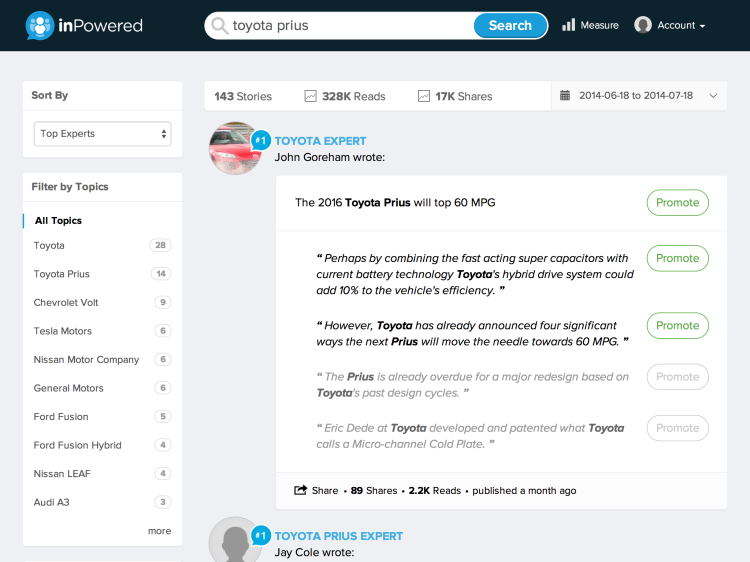Click 'Jay Cole wrote:' author text
This screenshot has height=562, width=750.
pos(314,552)
